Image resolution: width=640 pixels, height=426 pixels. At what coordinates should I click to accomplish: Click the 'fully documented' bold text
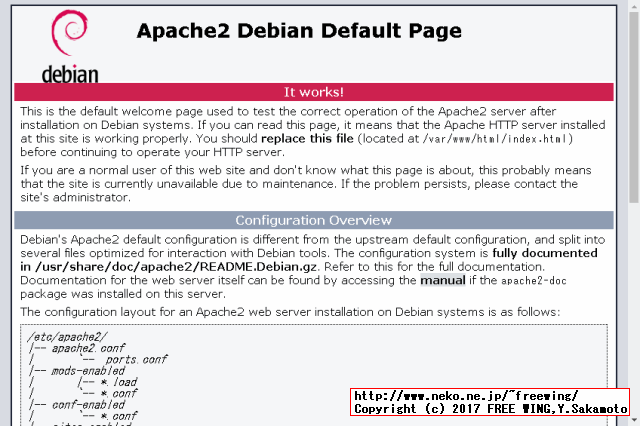click(x=545, y=253)
